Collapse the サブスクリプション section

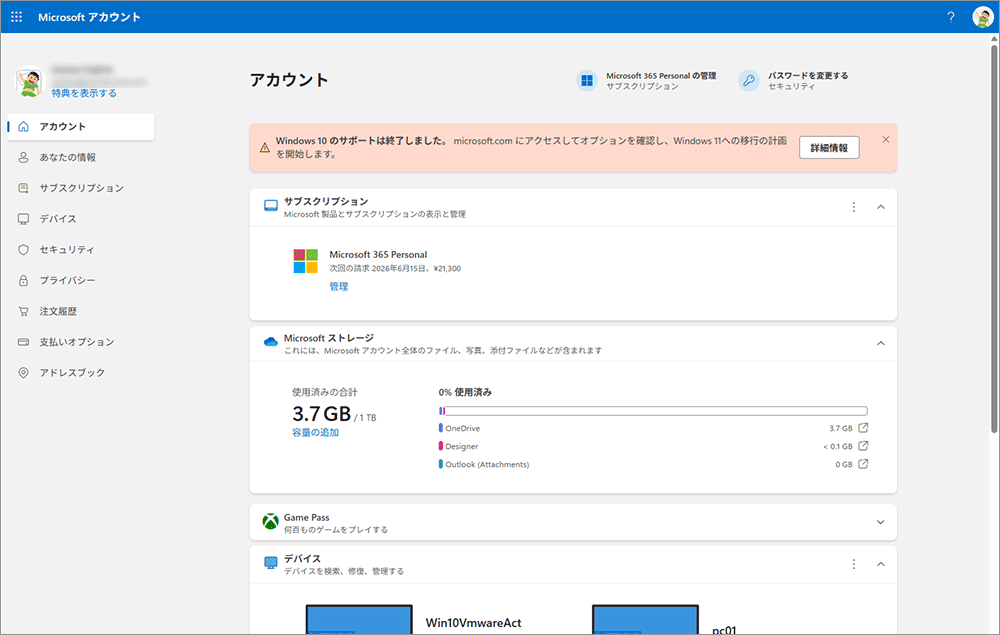[x=880, y=207]
